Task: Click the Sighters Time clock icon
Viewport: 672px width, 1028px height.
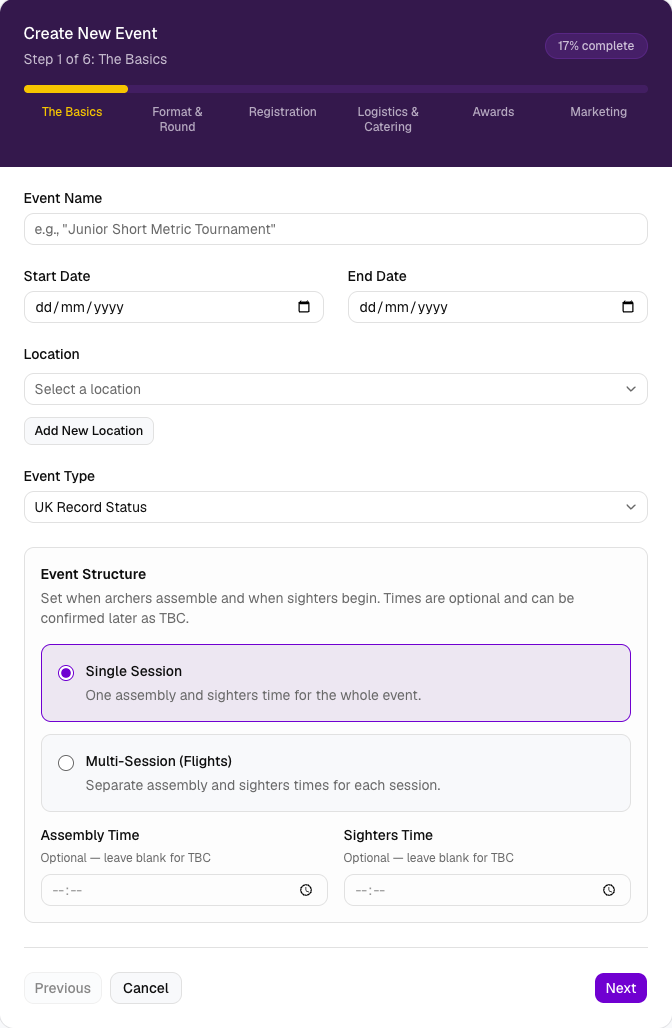Action: click(609, 890)
